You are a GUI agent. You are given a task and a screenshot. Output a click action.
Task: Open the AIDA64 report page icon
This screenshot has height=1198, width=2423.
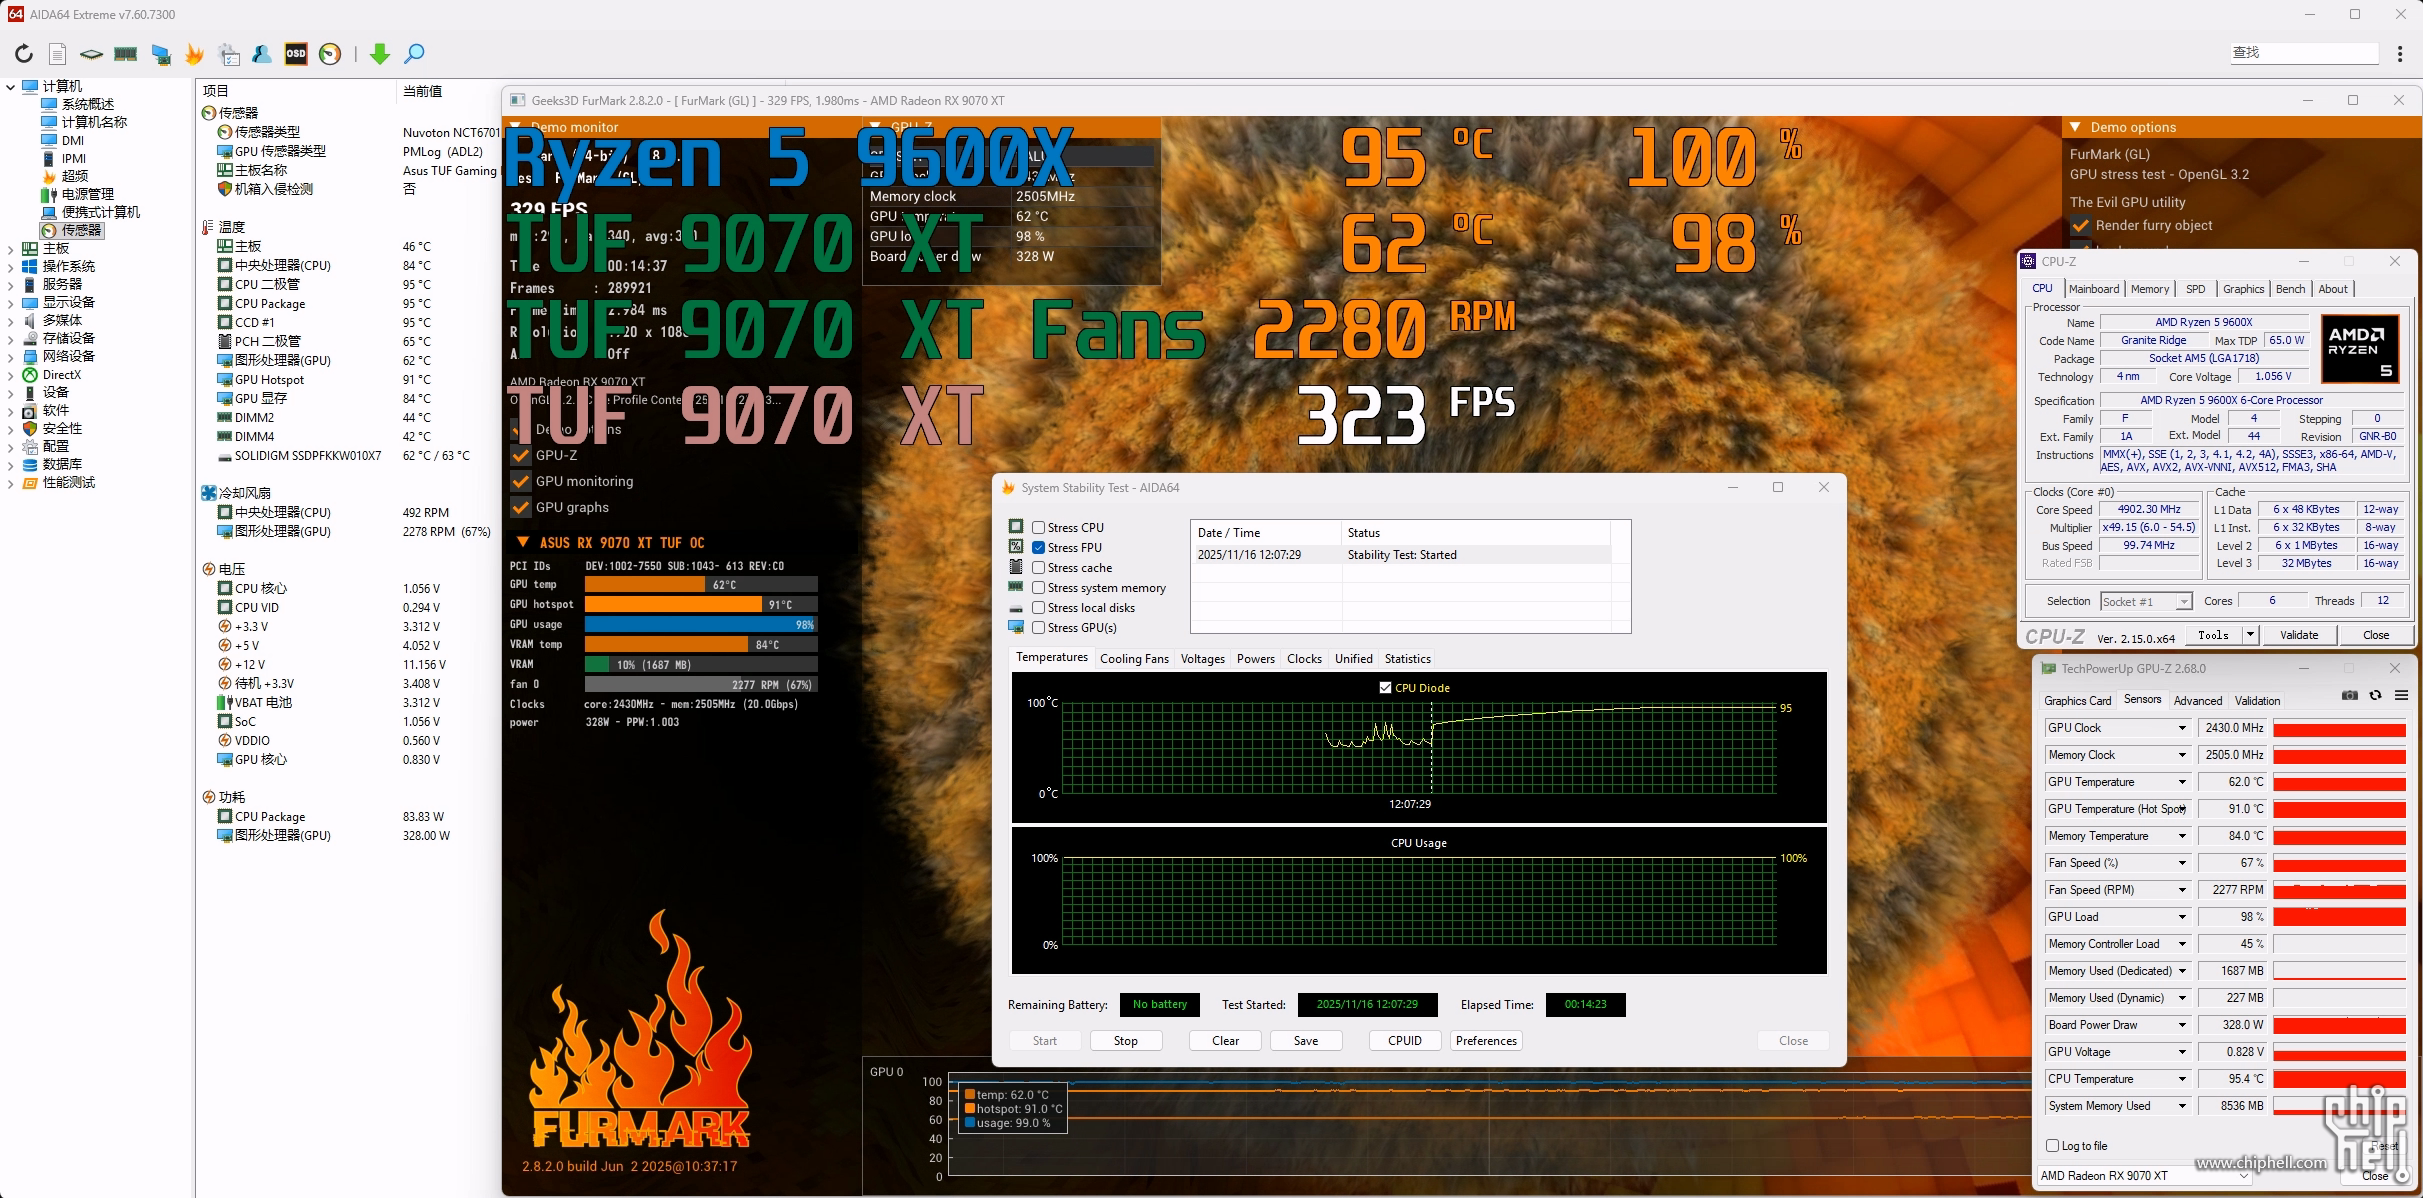pyautogui.click(x=58, y=54)
